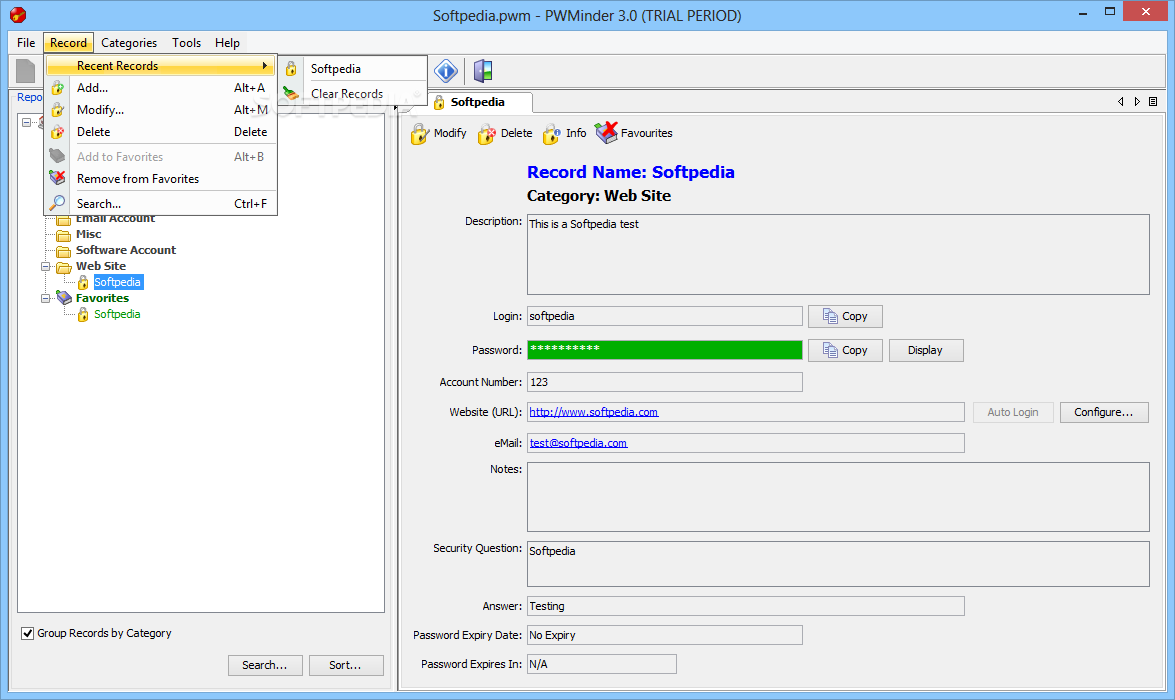Click the Add padlock icon in Record menu
Viewport: 1175px width, 700px height.
57,88
